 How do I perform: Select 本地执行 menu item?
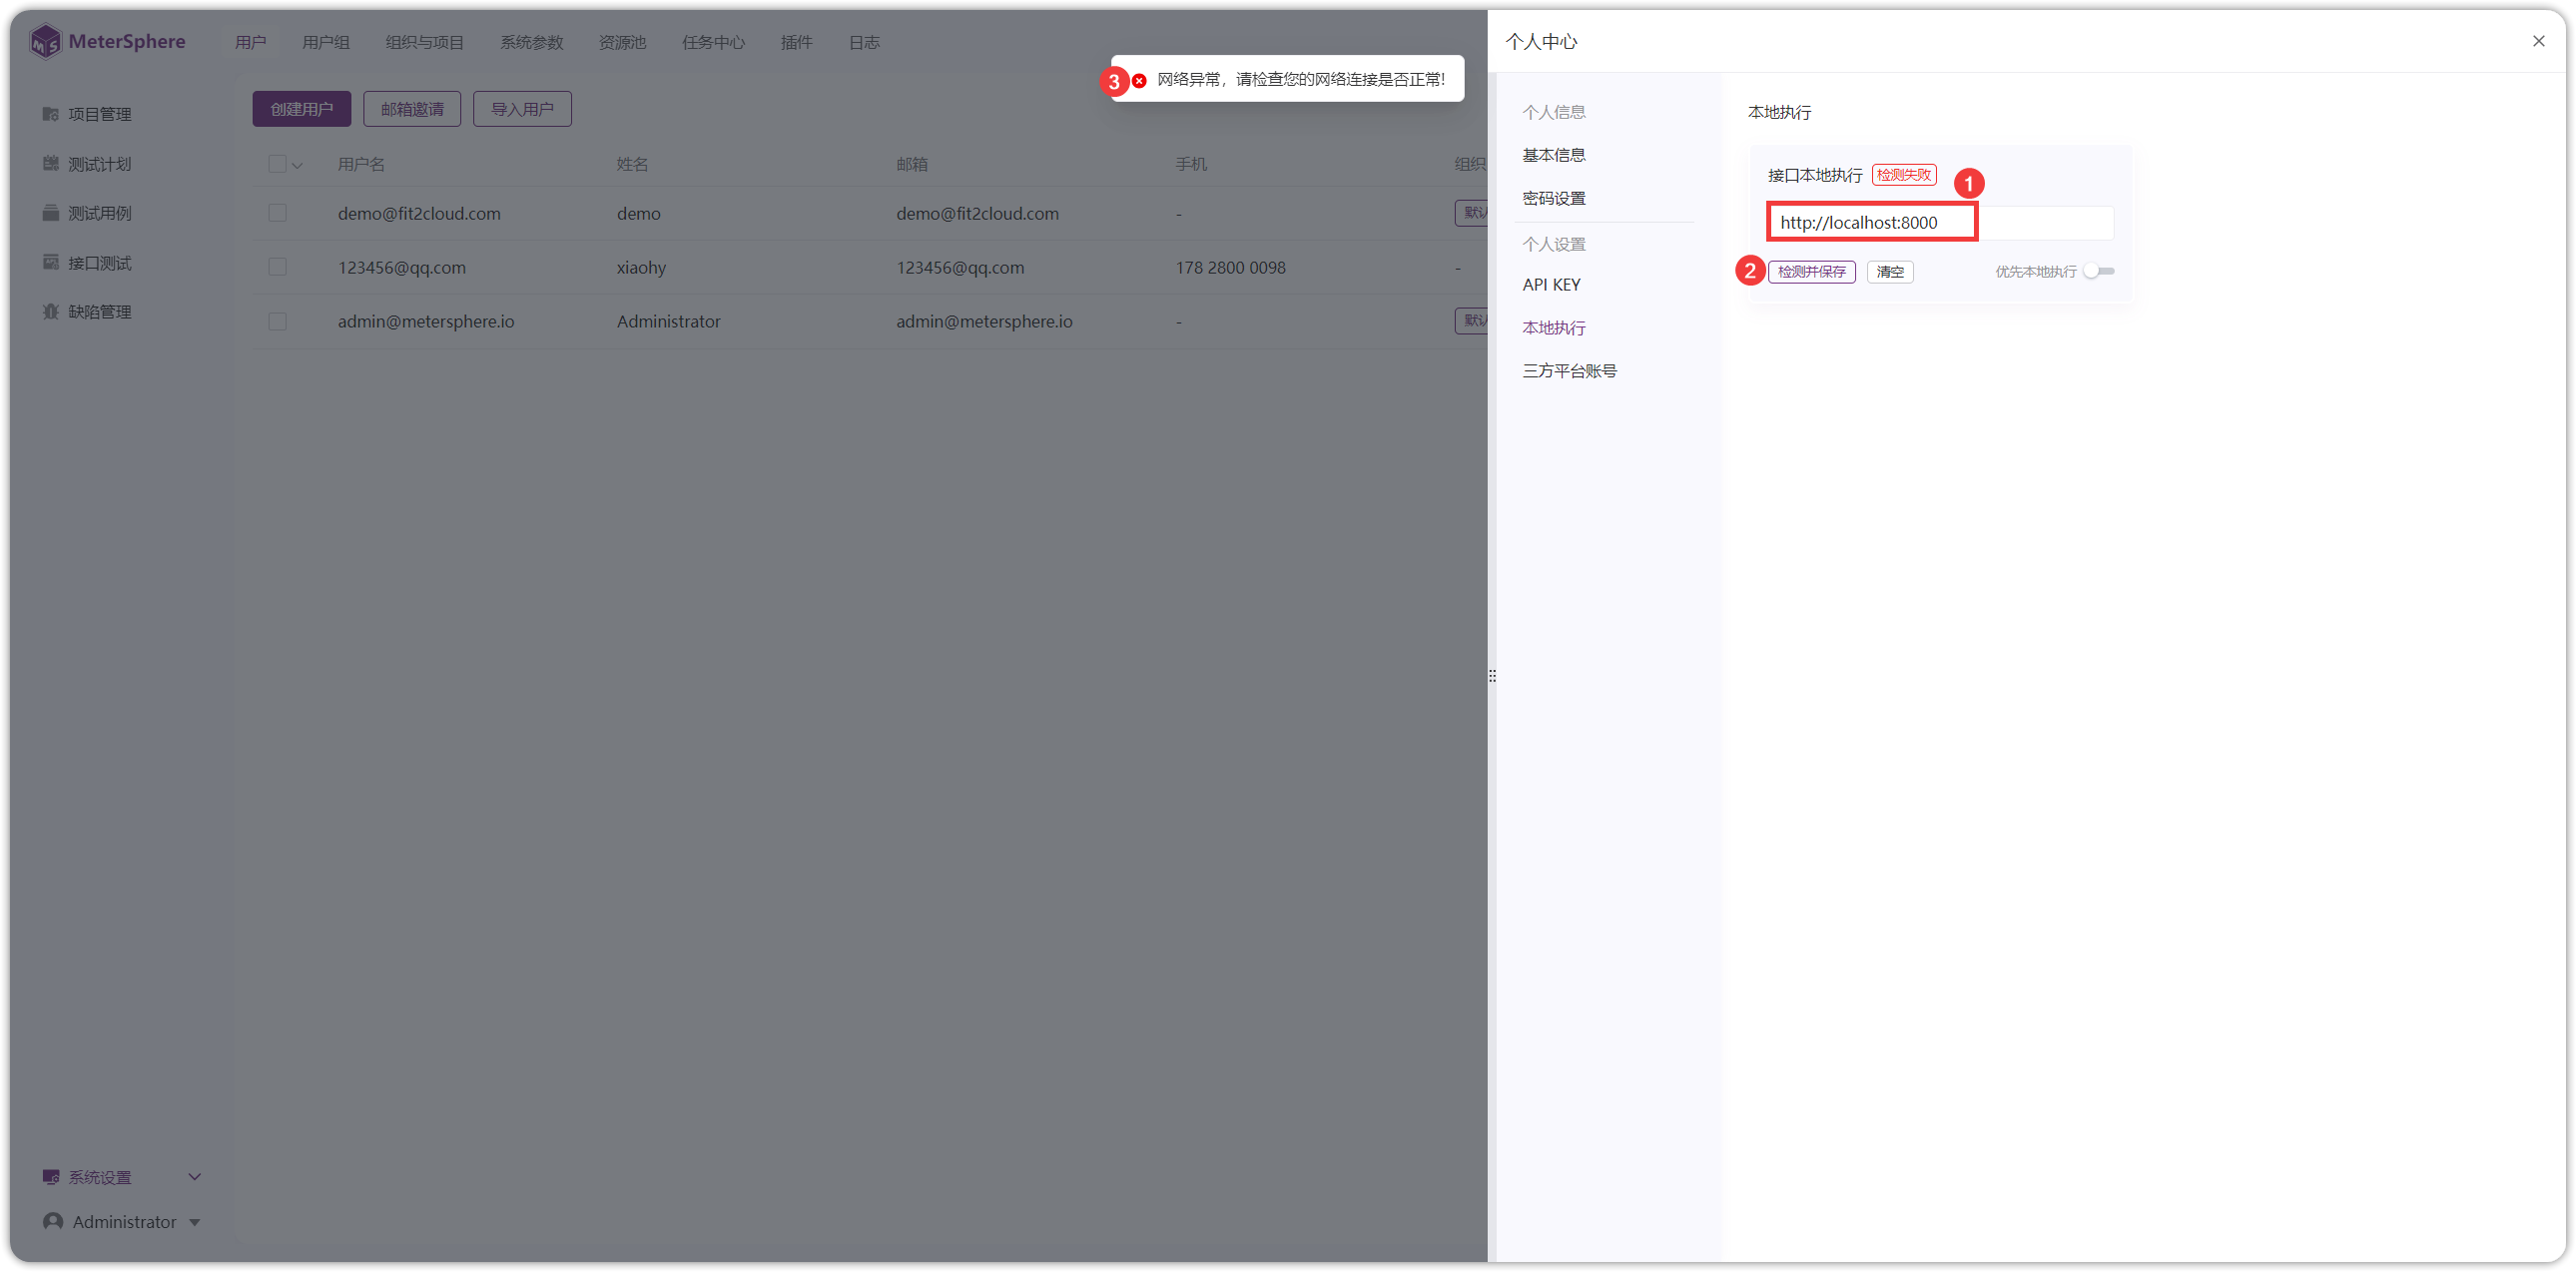1554,327
